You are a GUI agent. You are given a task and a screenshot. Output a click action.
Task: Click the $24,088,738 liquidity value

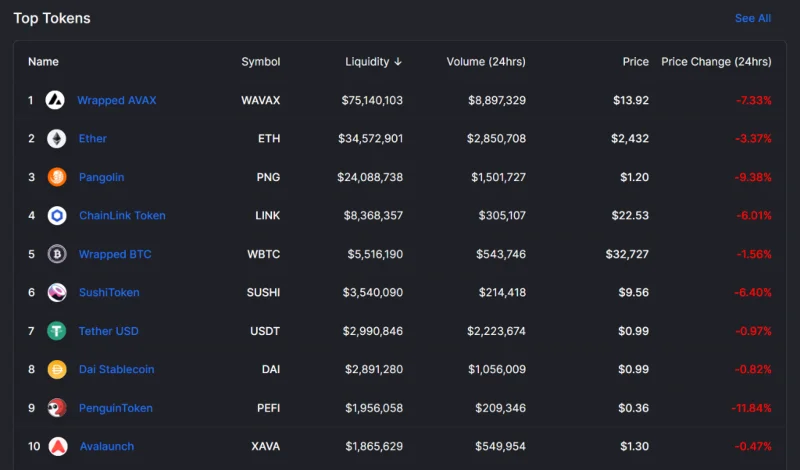point(370,177)
